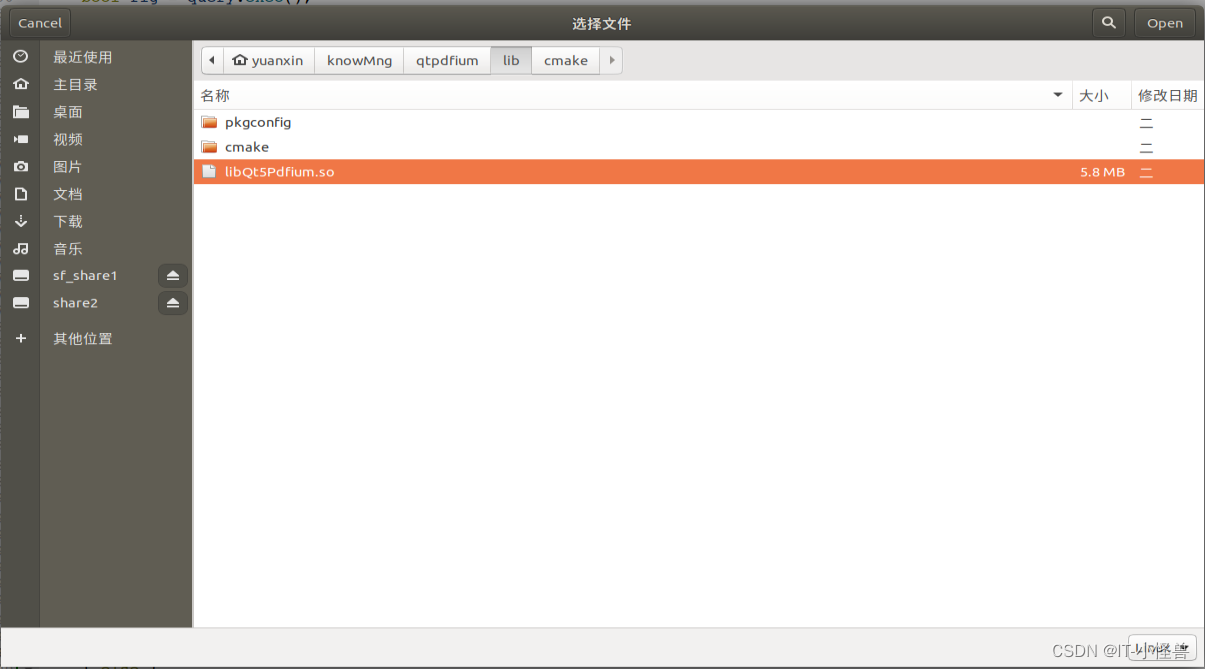
Task: Open the 名称 column dropdown arrow
Action: 1057,95
